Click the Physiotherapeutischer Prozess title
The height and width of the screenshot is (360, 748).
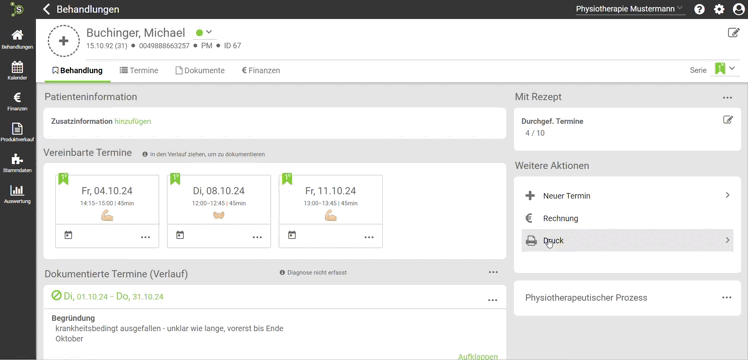pyautogui.click(x=586, y=298)
